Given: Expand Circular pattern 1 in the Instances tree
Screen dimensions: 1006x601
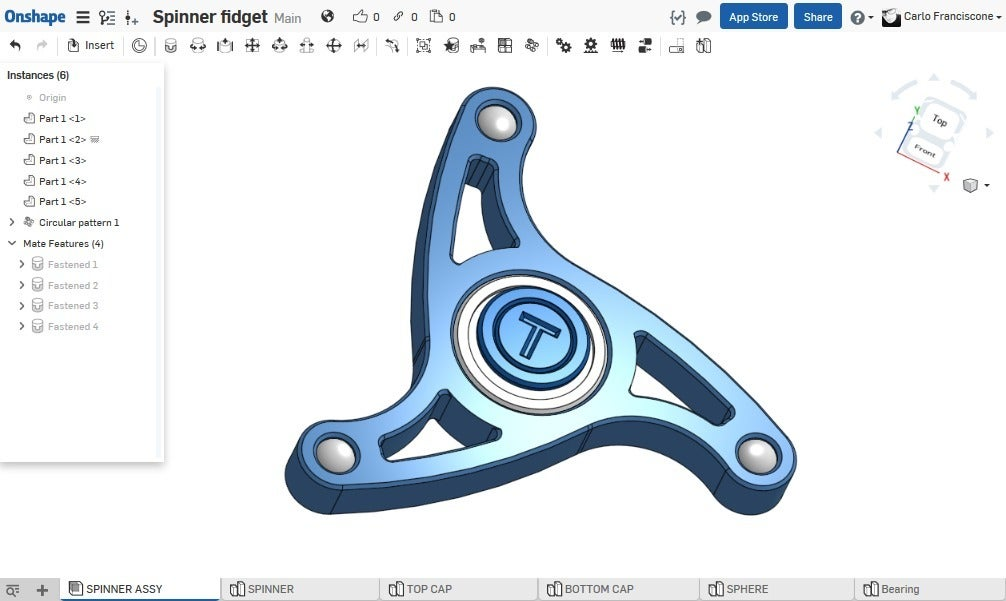Looking at the screenshot, I should click(x=11, y=222).
